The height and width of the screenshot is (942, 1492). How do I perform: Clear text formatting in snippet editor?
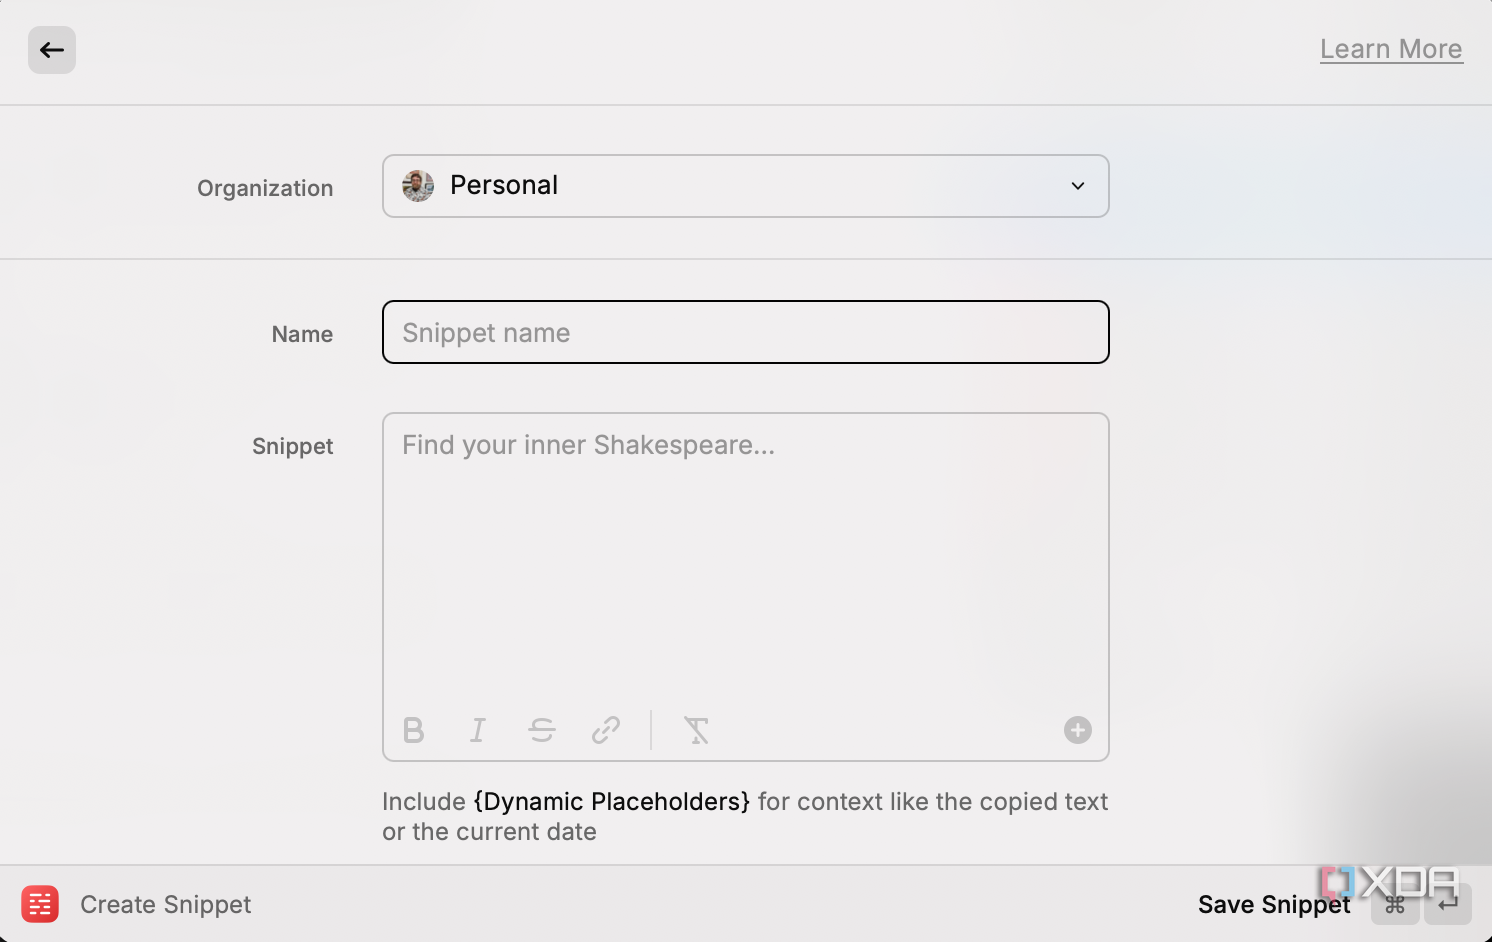pyautogui.click(x=696, y=730)
